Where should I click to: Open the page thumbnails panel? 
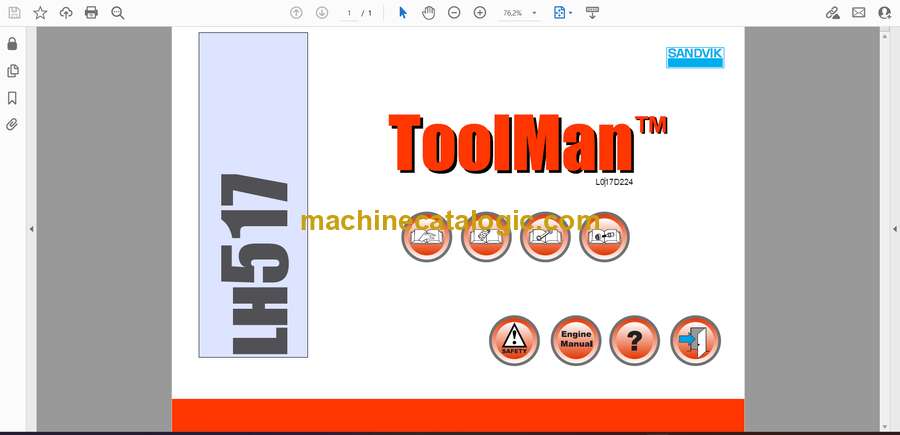click(12, 71)
